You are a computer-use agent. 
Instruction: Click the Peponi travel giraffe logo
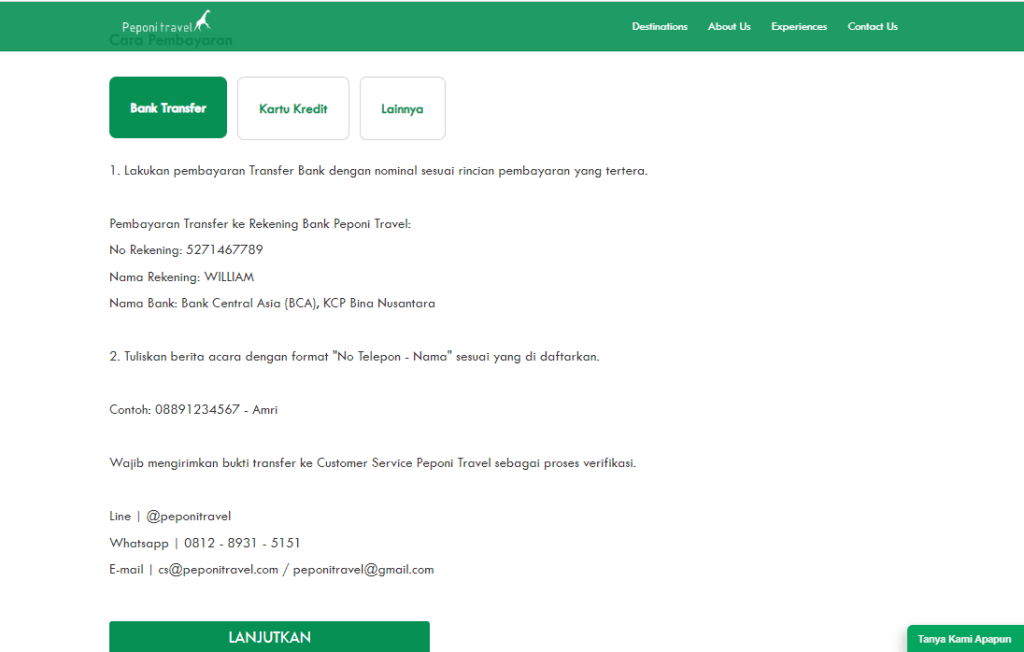[167, 24]
